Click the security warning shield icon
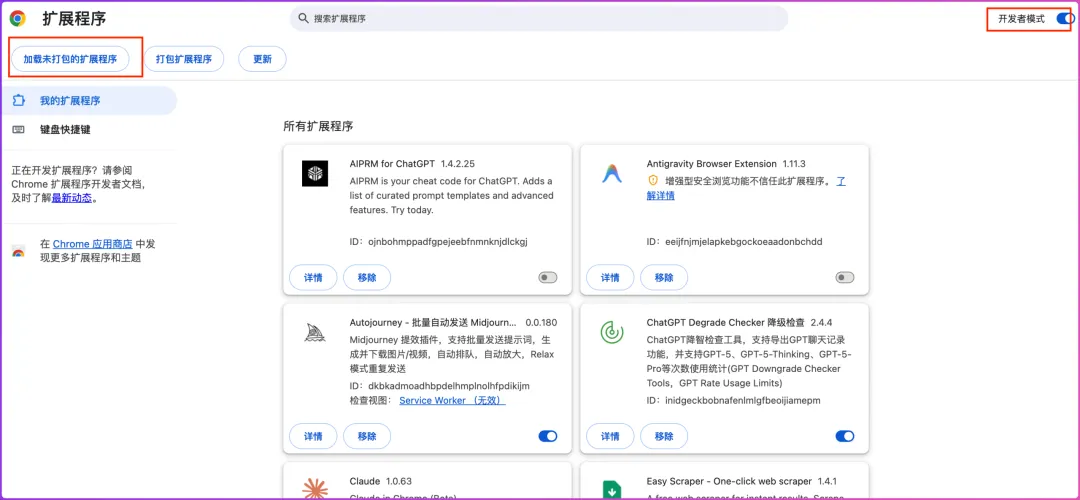This screenshot has width=1080, height=500. pyautogui.click(x=653, y=180)
